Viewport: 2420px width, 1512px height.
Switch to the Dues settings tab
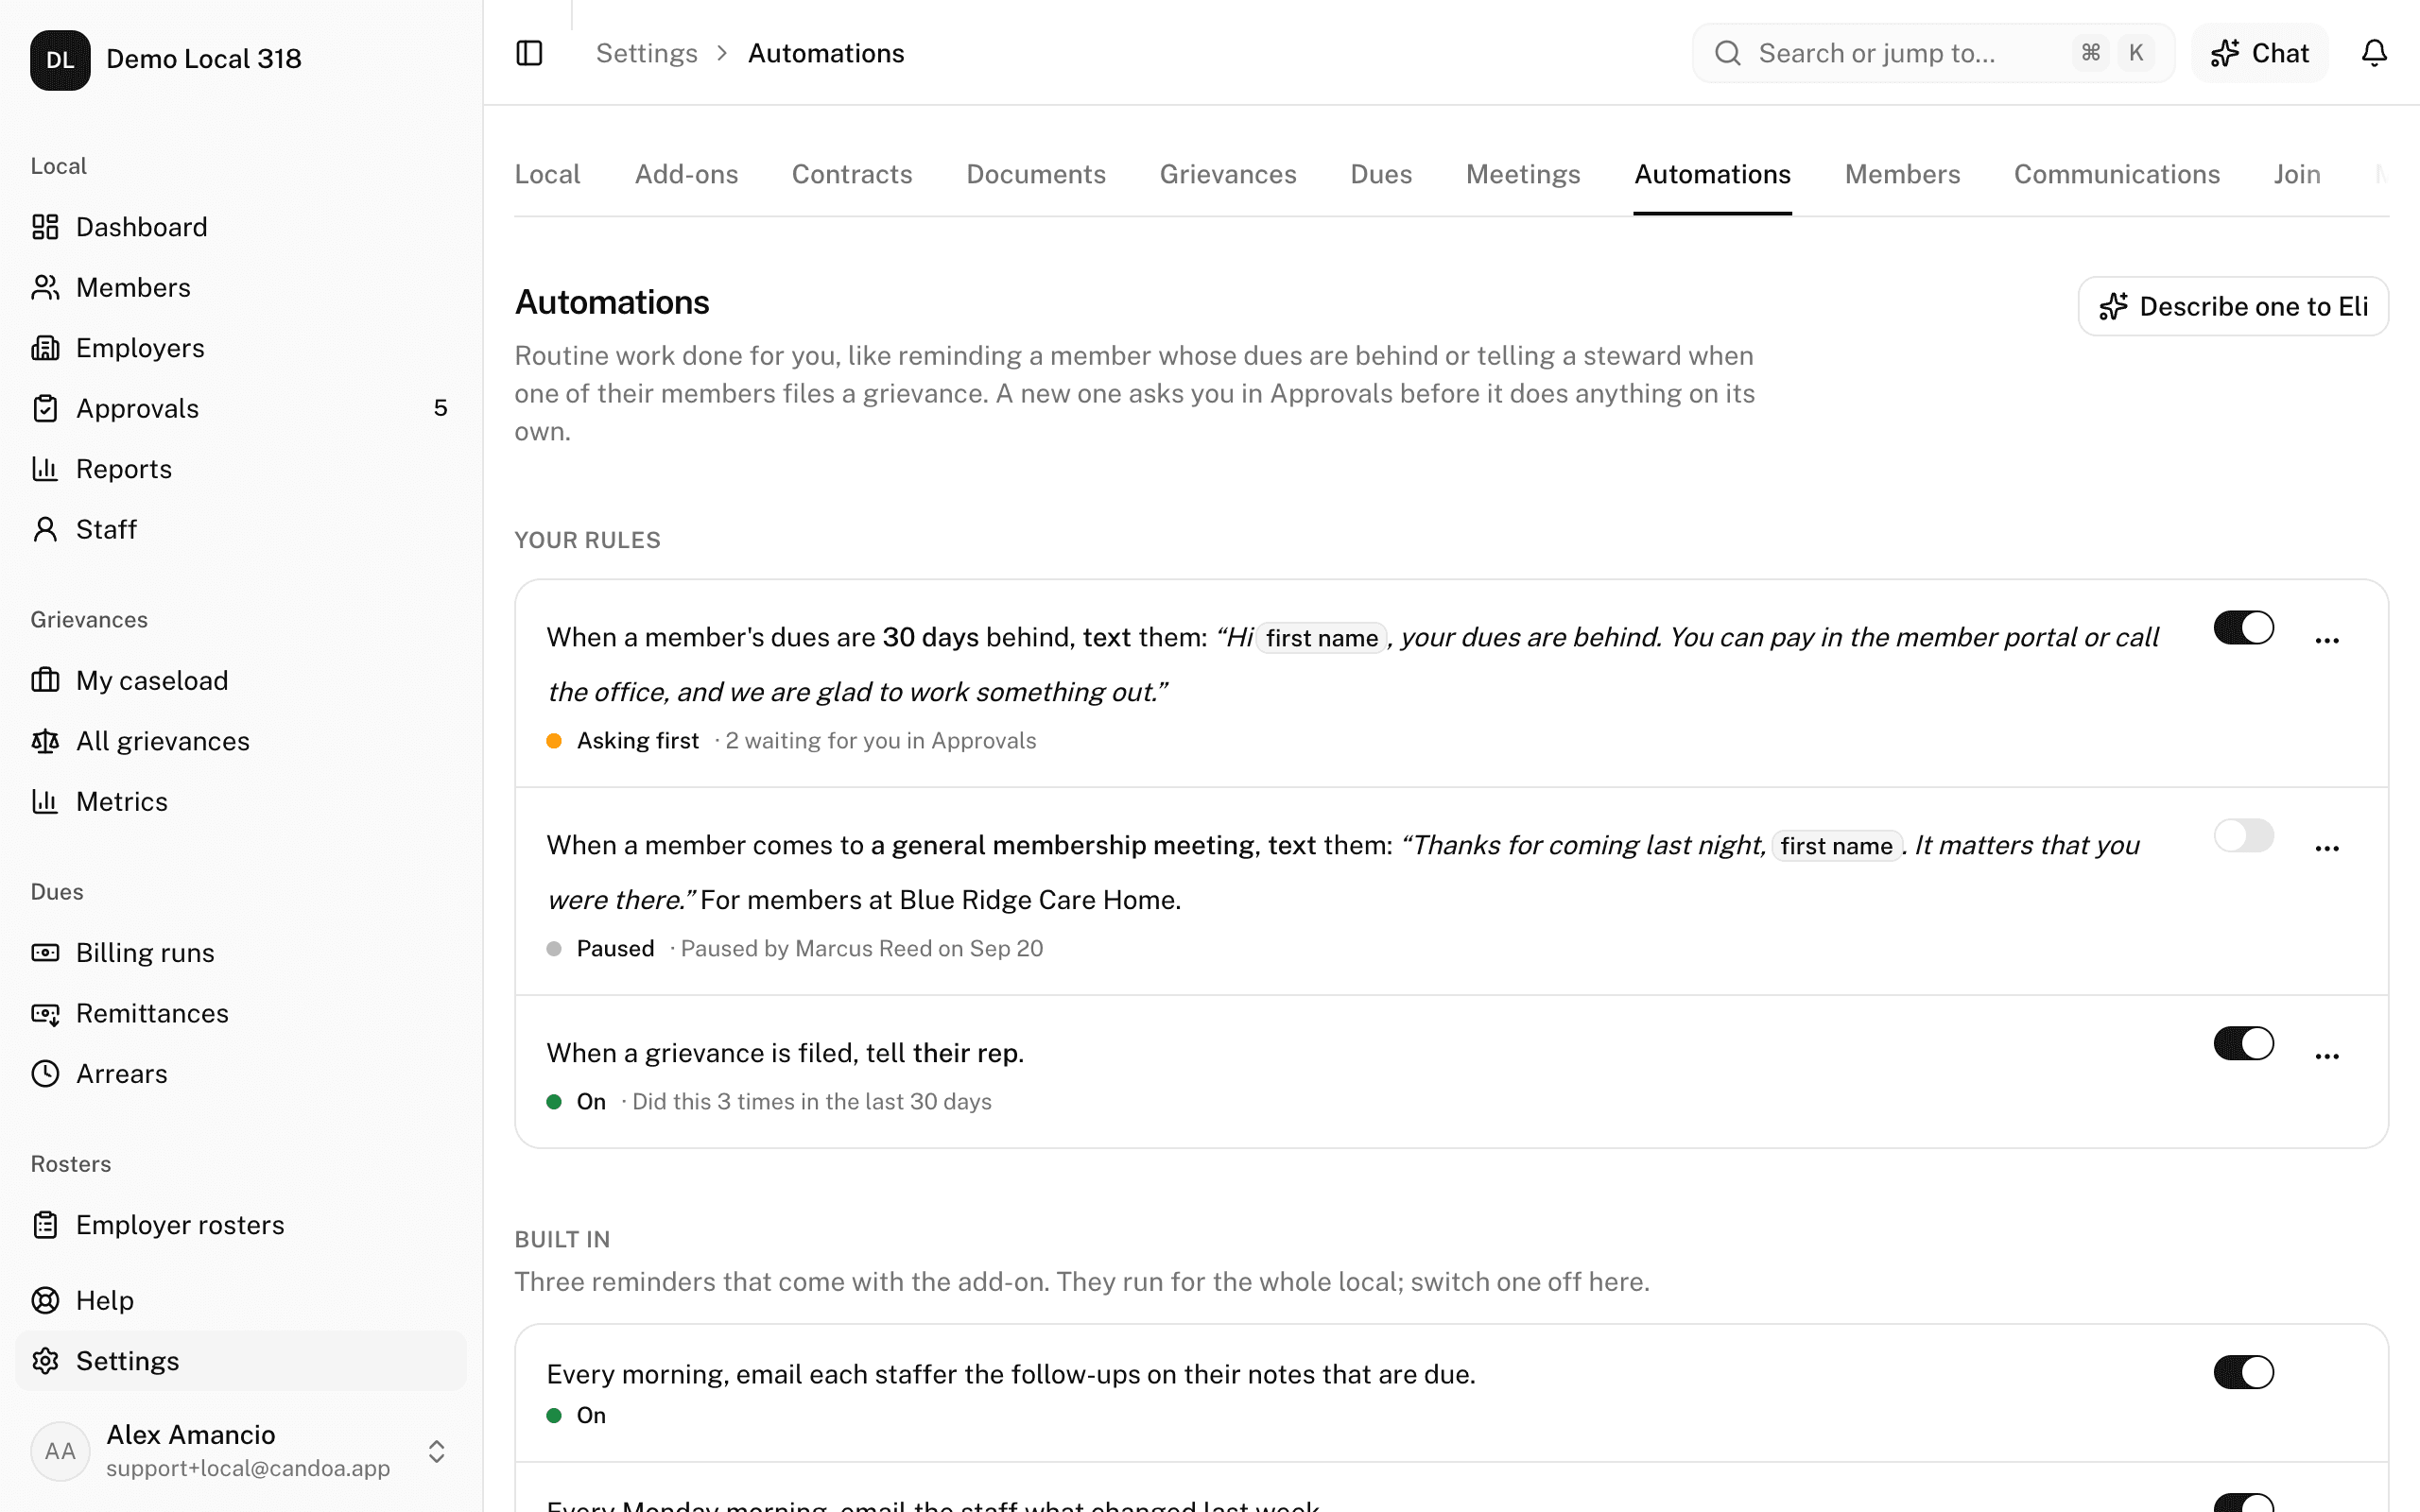pyautogui.click(x=1380, y=175)
